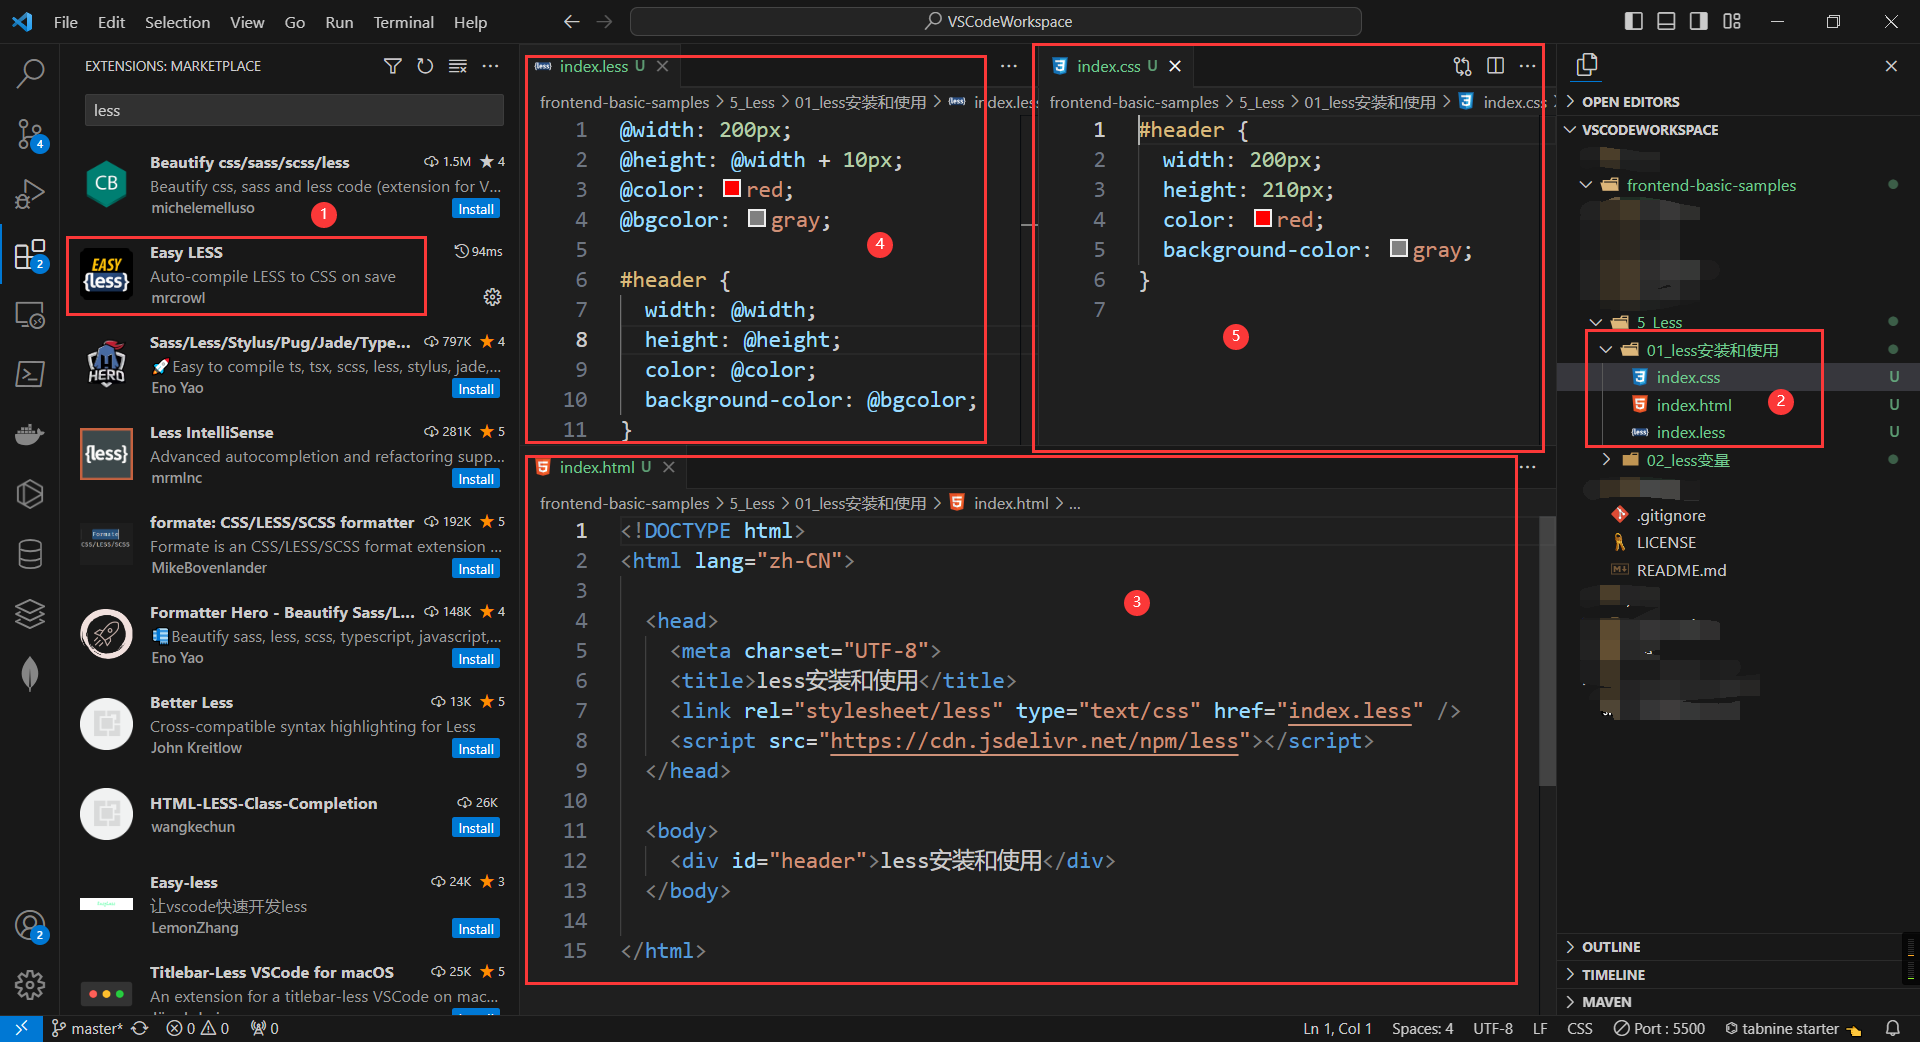Refresh the extensions marketplace list
Viewport: 1920px width, 1042px height.
click(425, 66)
